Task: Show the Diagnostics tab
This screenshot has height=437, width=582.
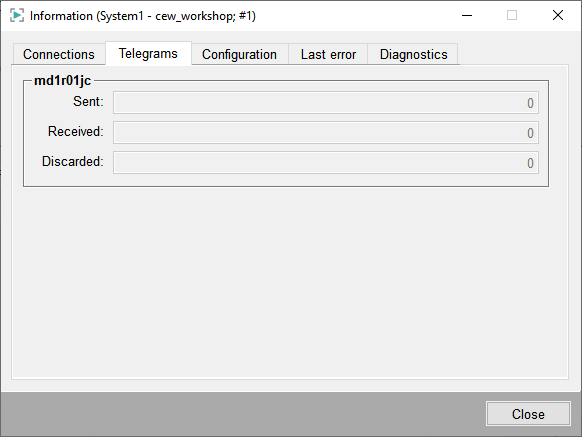Action: [x=413, y=54]
